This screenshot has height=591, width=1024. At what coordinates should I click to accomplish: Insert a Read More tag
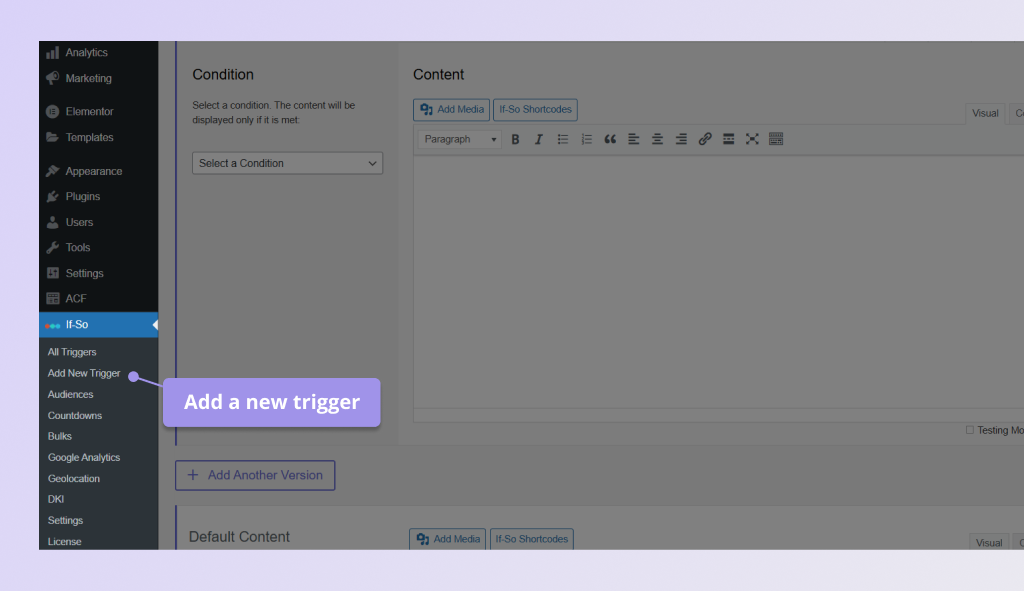pos(729,139)
